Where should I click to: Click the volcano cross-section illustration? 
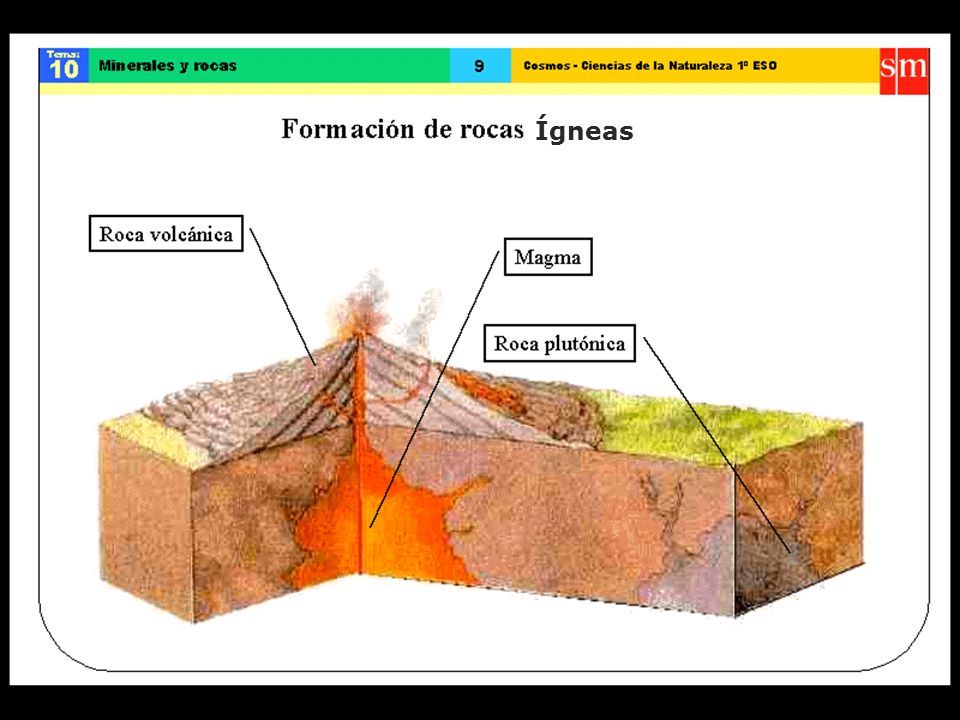click(481, 447)
